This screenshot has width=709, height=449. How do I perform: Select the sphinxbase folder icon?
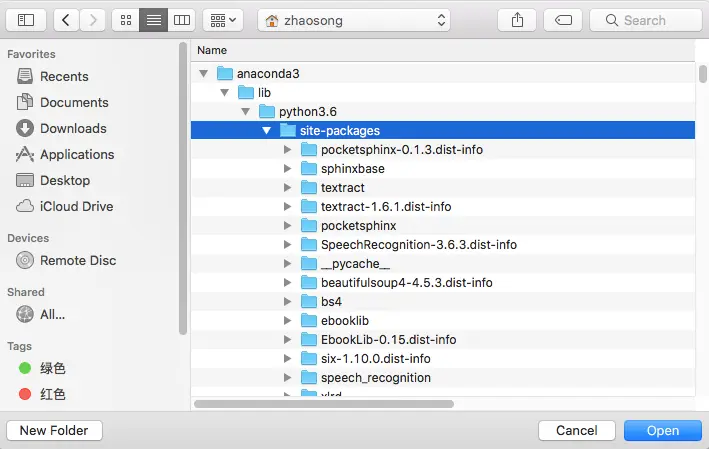point(309,168)
